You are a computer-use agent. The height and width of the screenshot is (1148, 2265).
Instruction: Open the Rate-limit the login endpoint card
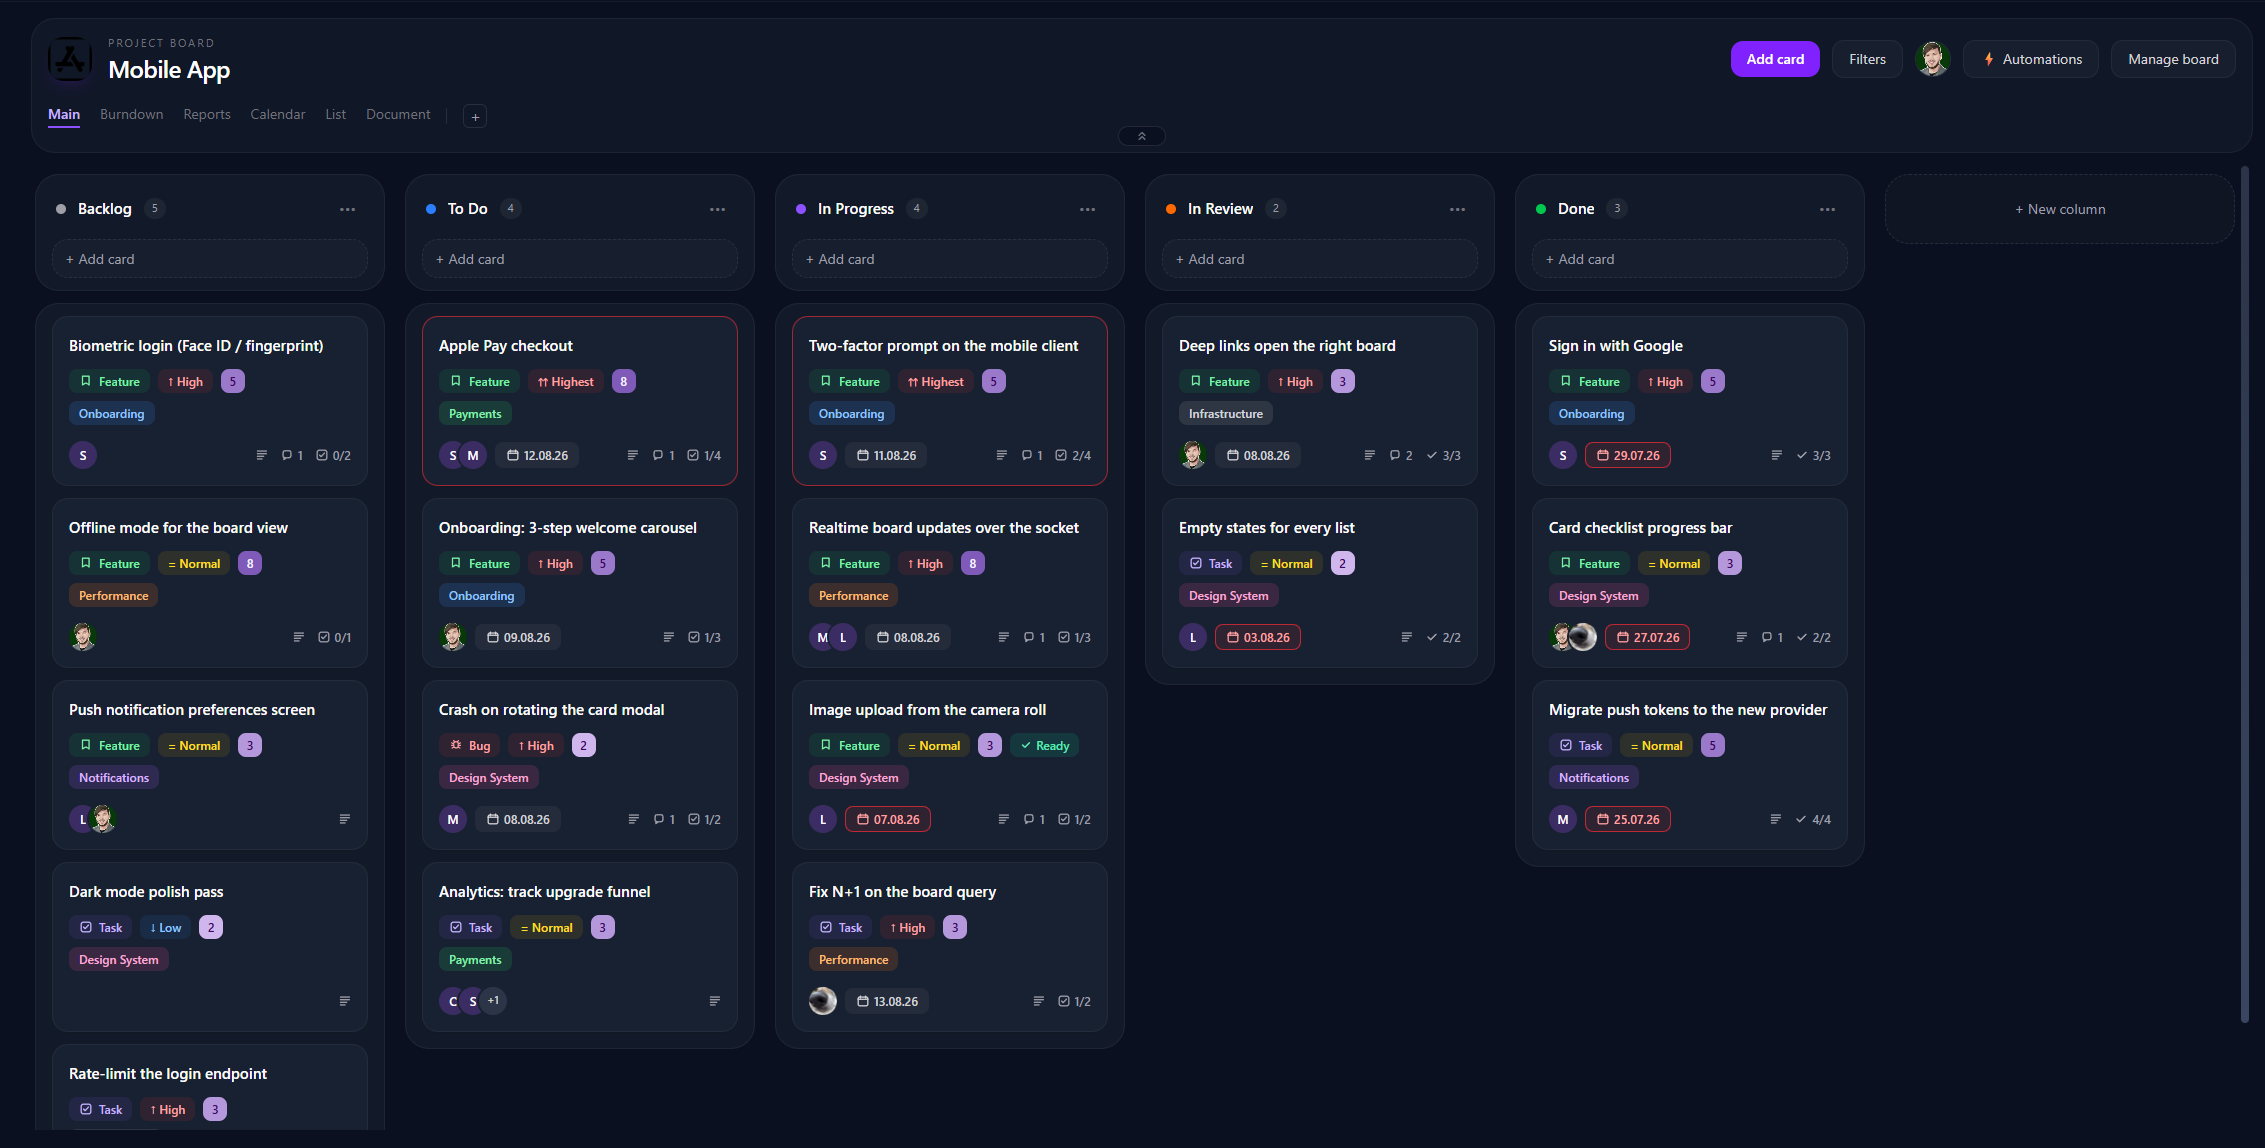click(210, 1088)
